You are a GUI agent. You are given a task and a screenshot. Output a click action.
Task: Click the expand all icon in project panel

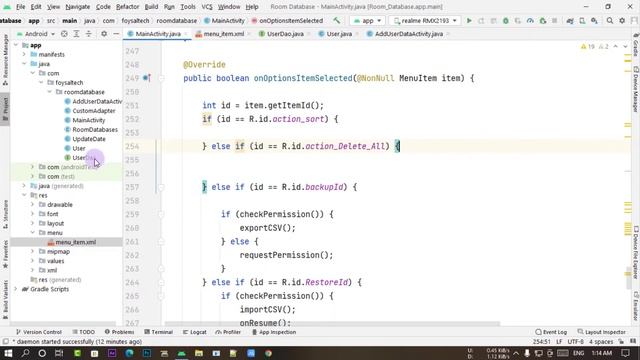pyautogui.click(x=76, y=34)
